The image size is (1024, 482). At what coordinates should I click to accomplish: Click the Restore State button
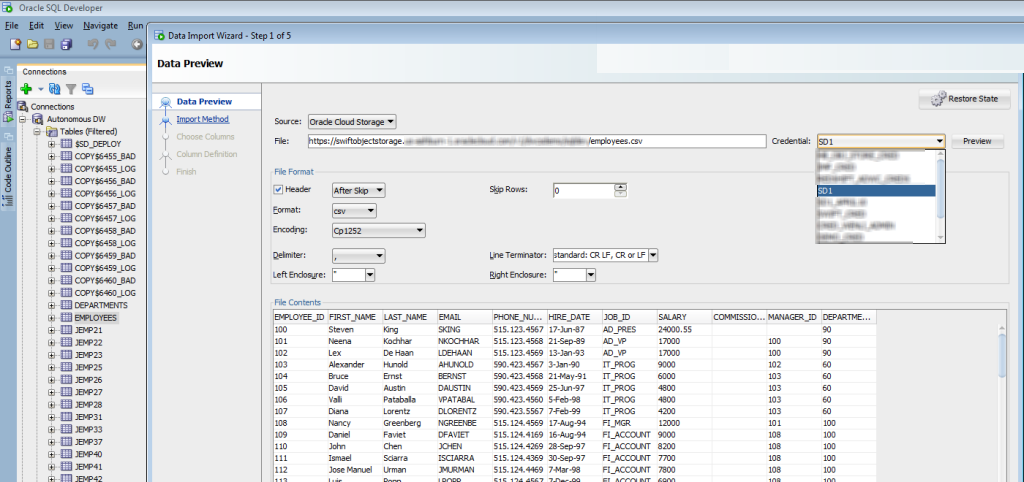click(965, 99)
